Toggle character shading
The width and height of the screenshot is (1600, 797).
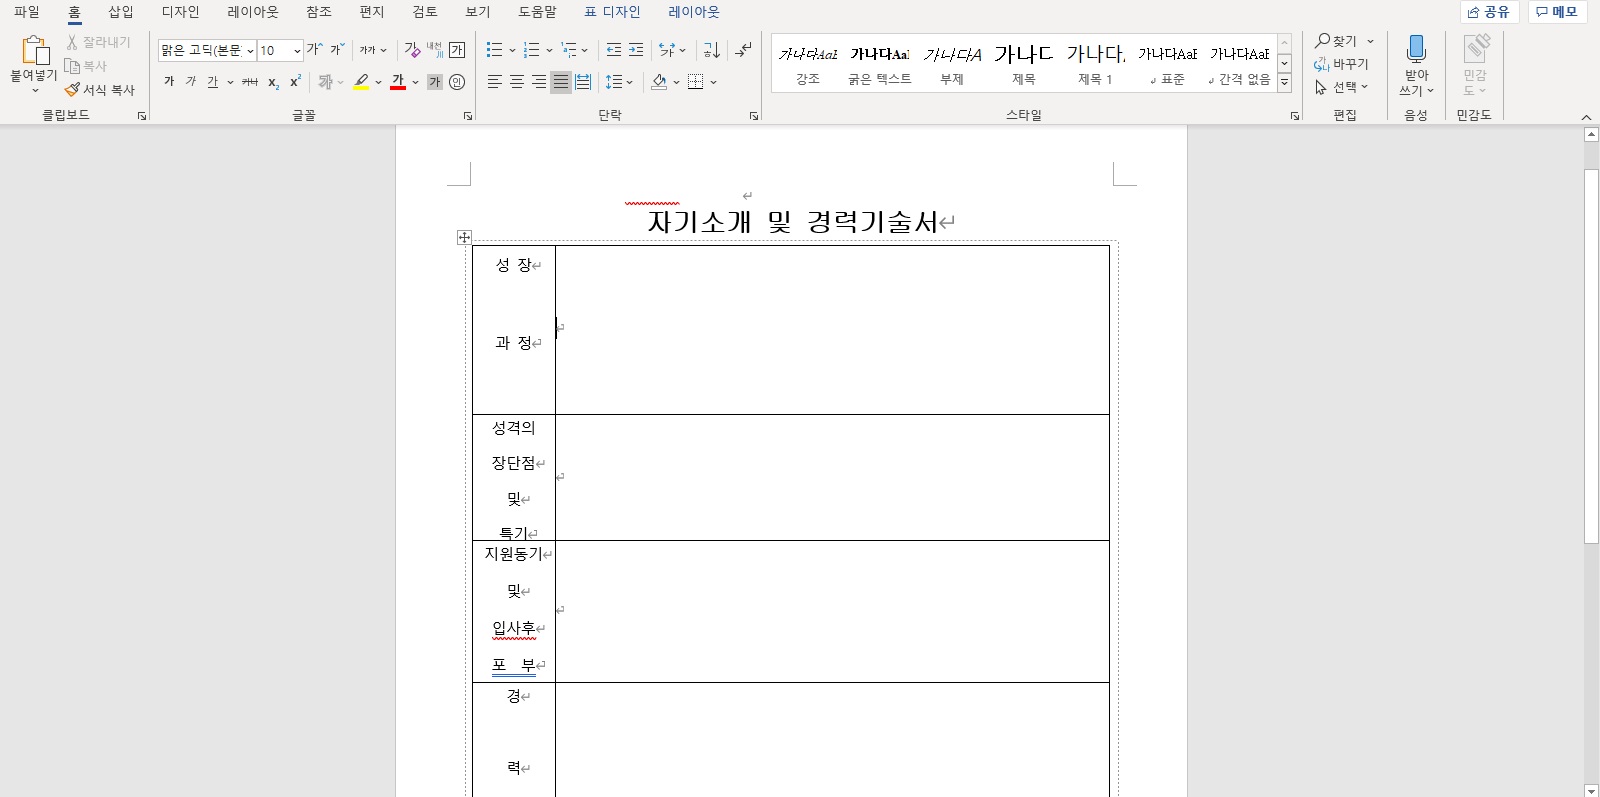point(435,82)
